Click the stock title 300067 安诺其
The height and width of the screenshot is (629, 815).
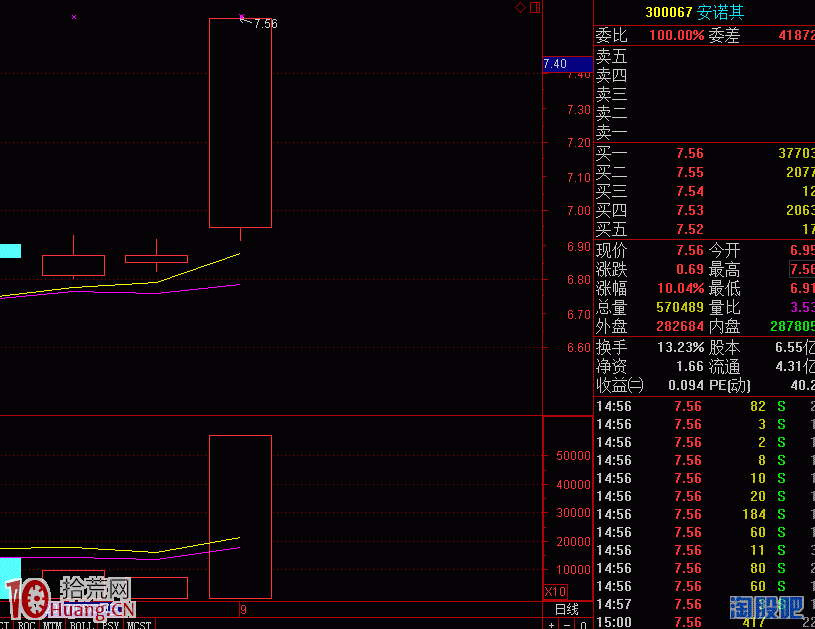pyautogui.click(x=696, y=12)
